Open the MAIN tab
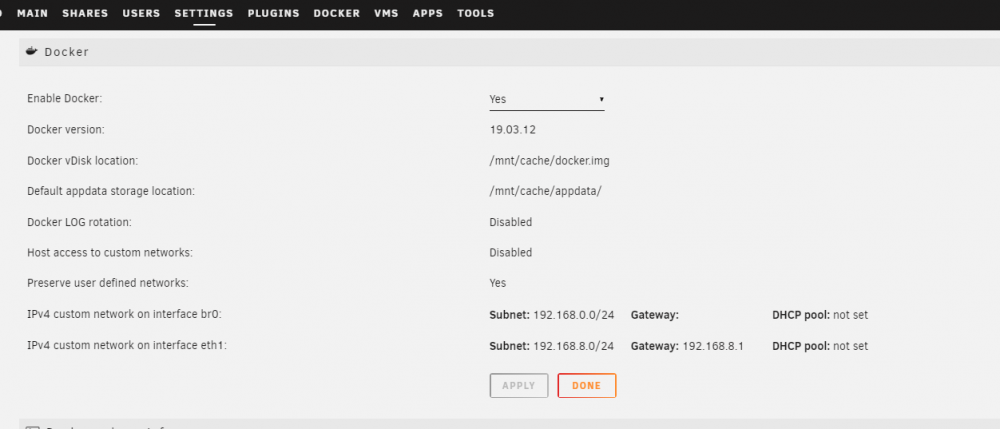This screenshot has height=429, width=1000. (33, 13)
